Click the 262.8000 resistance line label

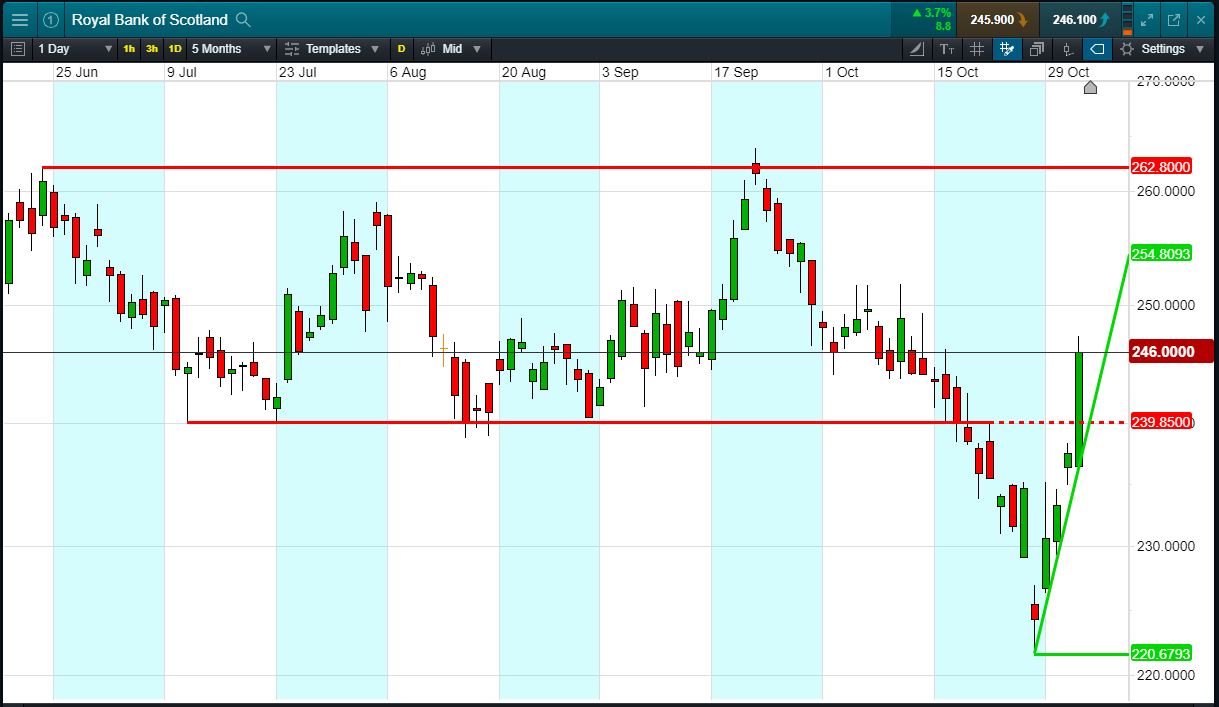click(1162, 167)
